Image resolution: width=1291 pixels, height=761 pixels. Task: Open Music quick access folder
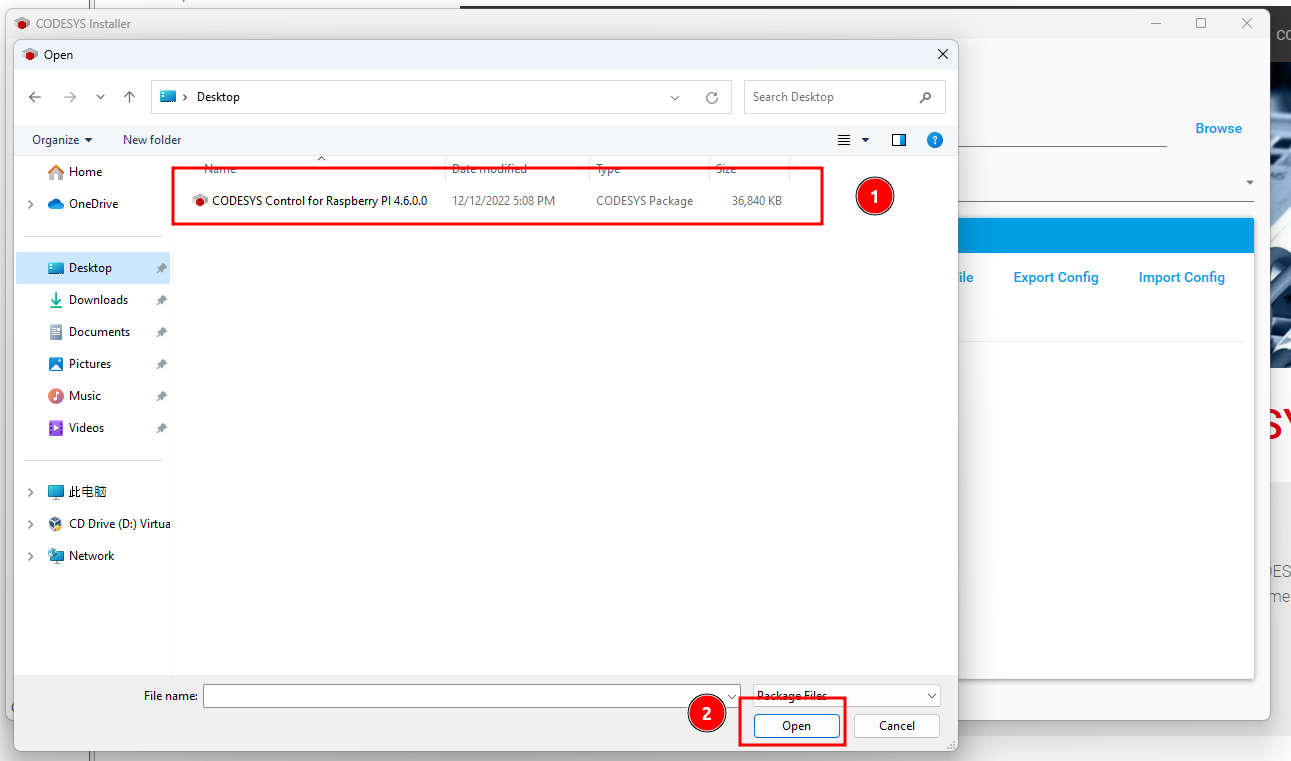click(85, 396)
